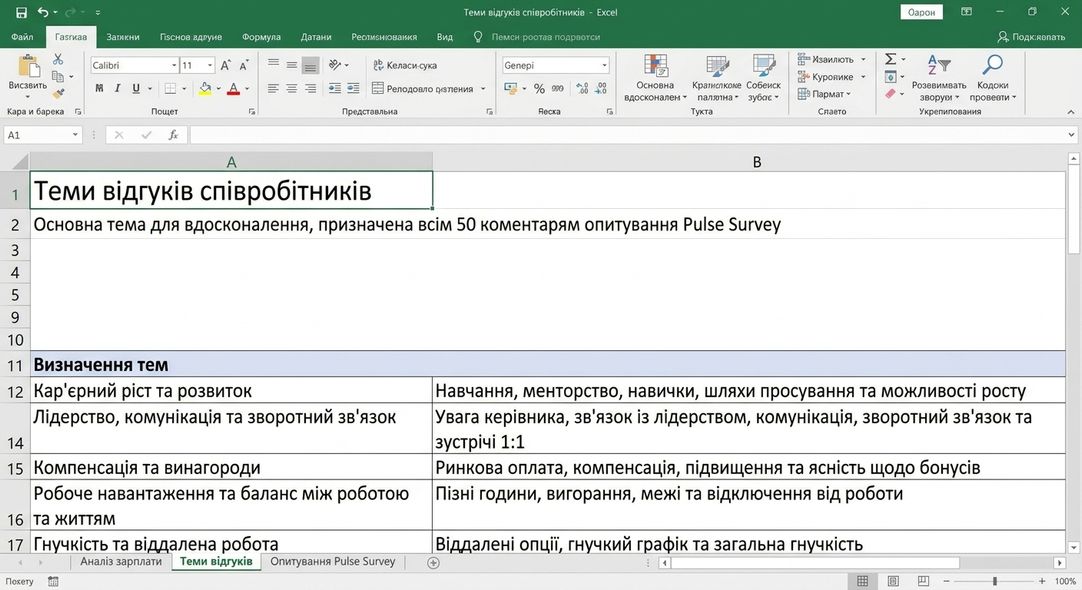
Task: Toggle Bold formatting
Action: coord(99,88)
